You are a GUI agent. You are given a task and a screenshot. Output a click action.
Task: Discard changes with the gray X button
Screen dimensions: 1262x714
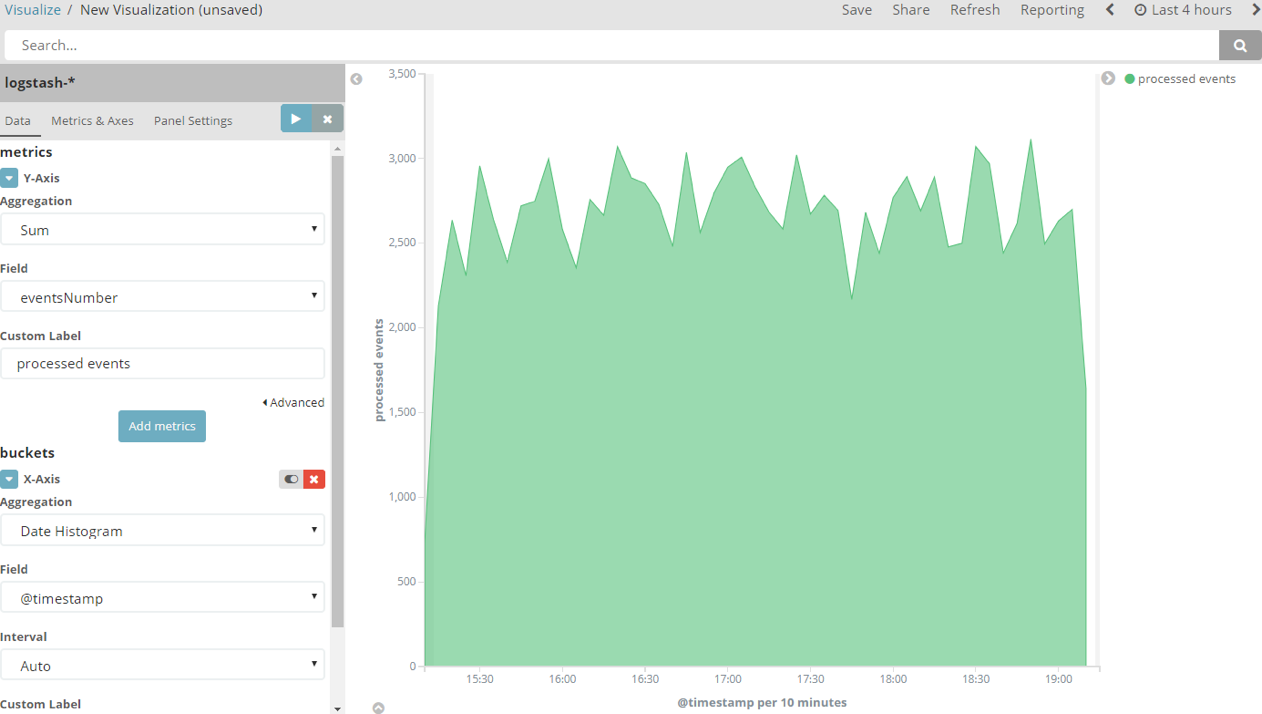click(327, 118)
